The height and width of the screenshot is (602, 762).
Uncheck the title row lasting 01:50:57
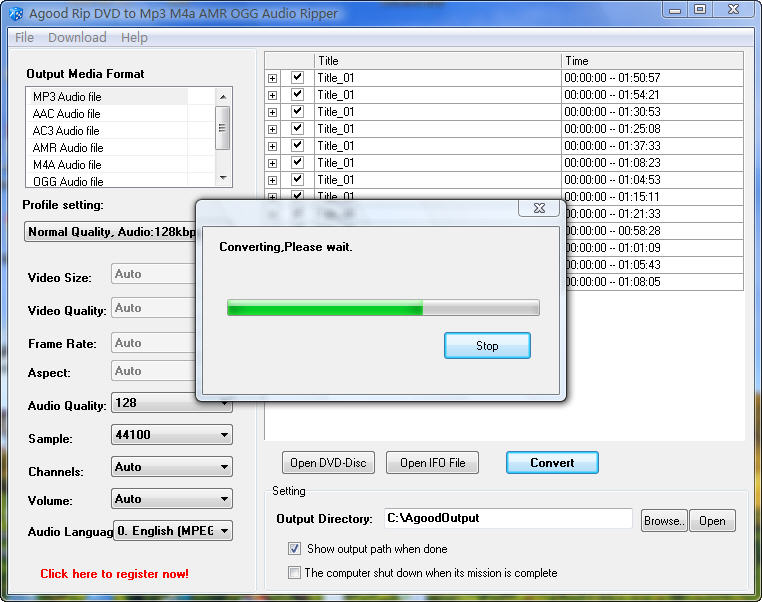pos(297,77)
